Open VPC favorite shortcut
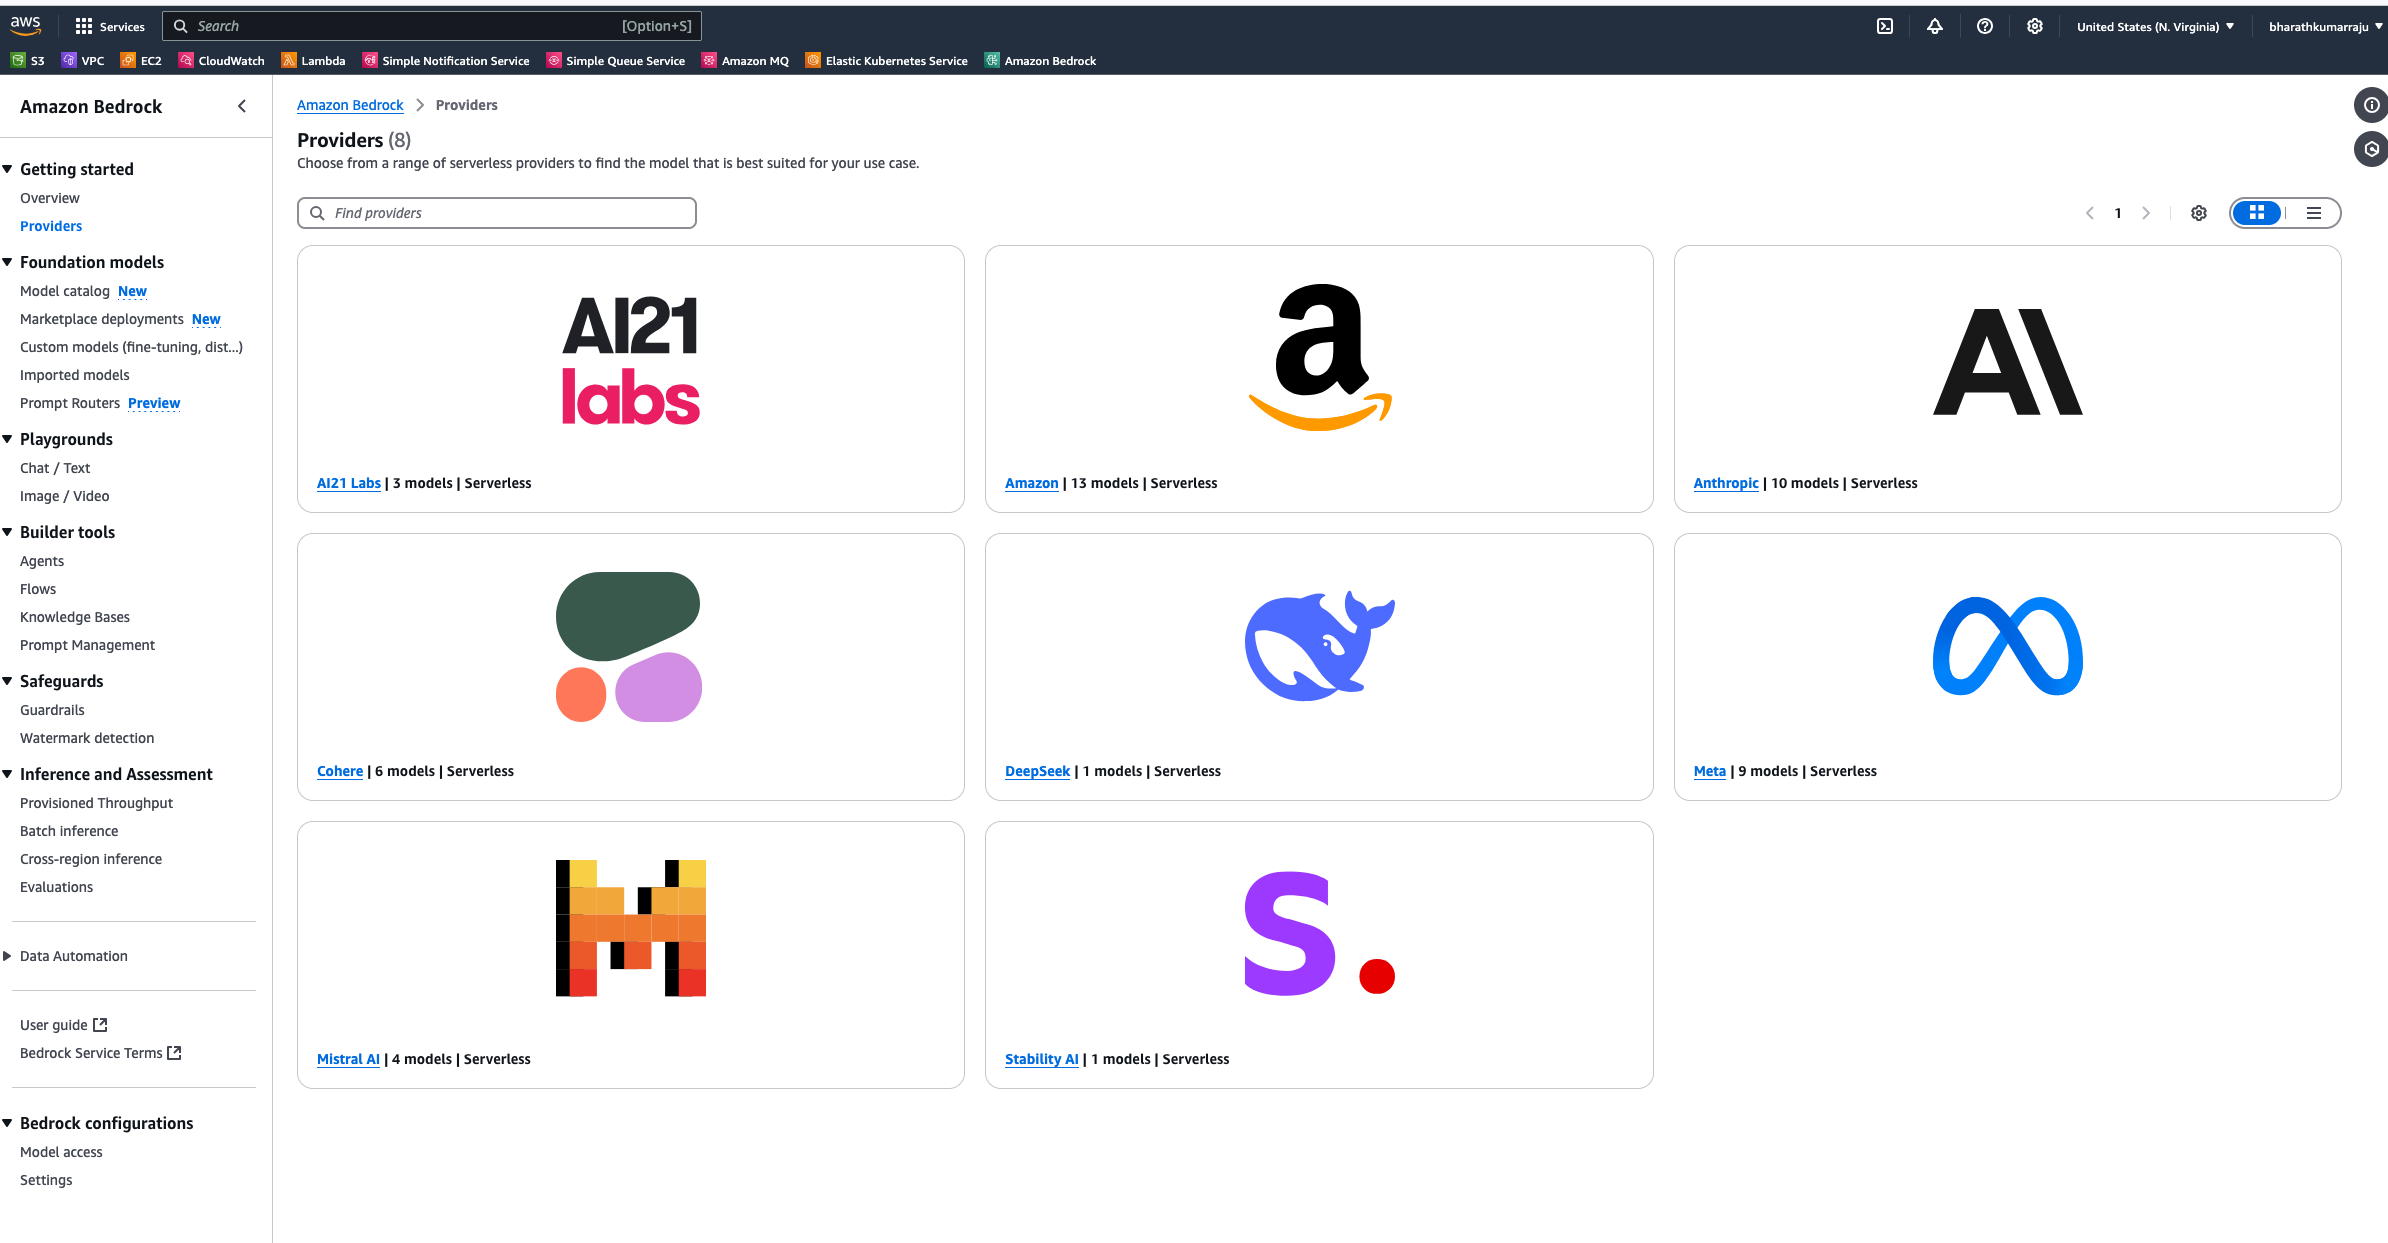The width and height of the screenshot is (2388, 1243). (83, 61)
